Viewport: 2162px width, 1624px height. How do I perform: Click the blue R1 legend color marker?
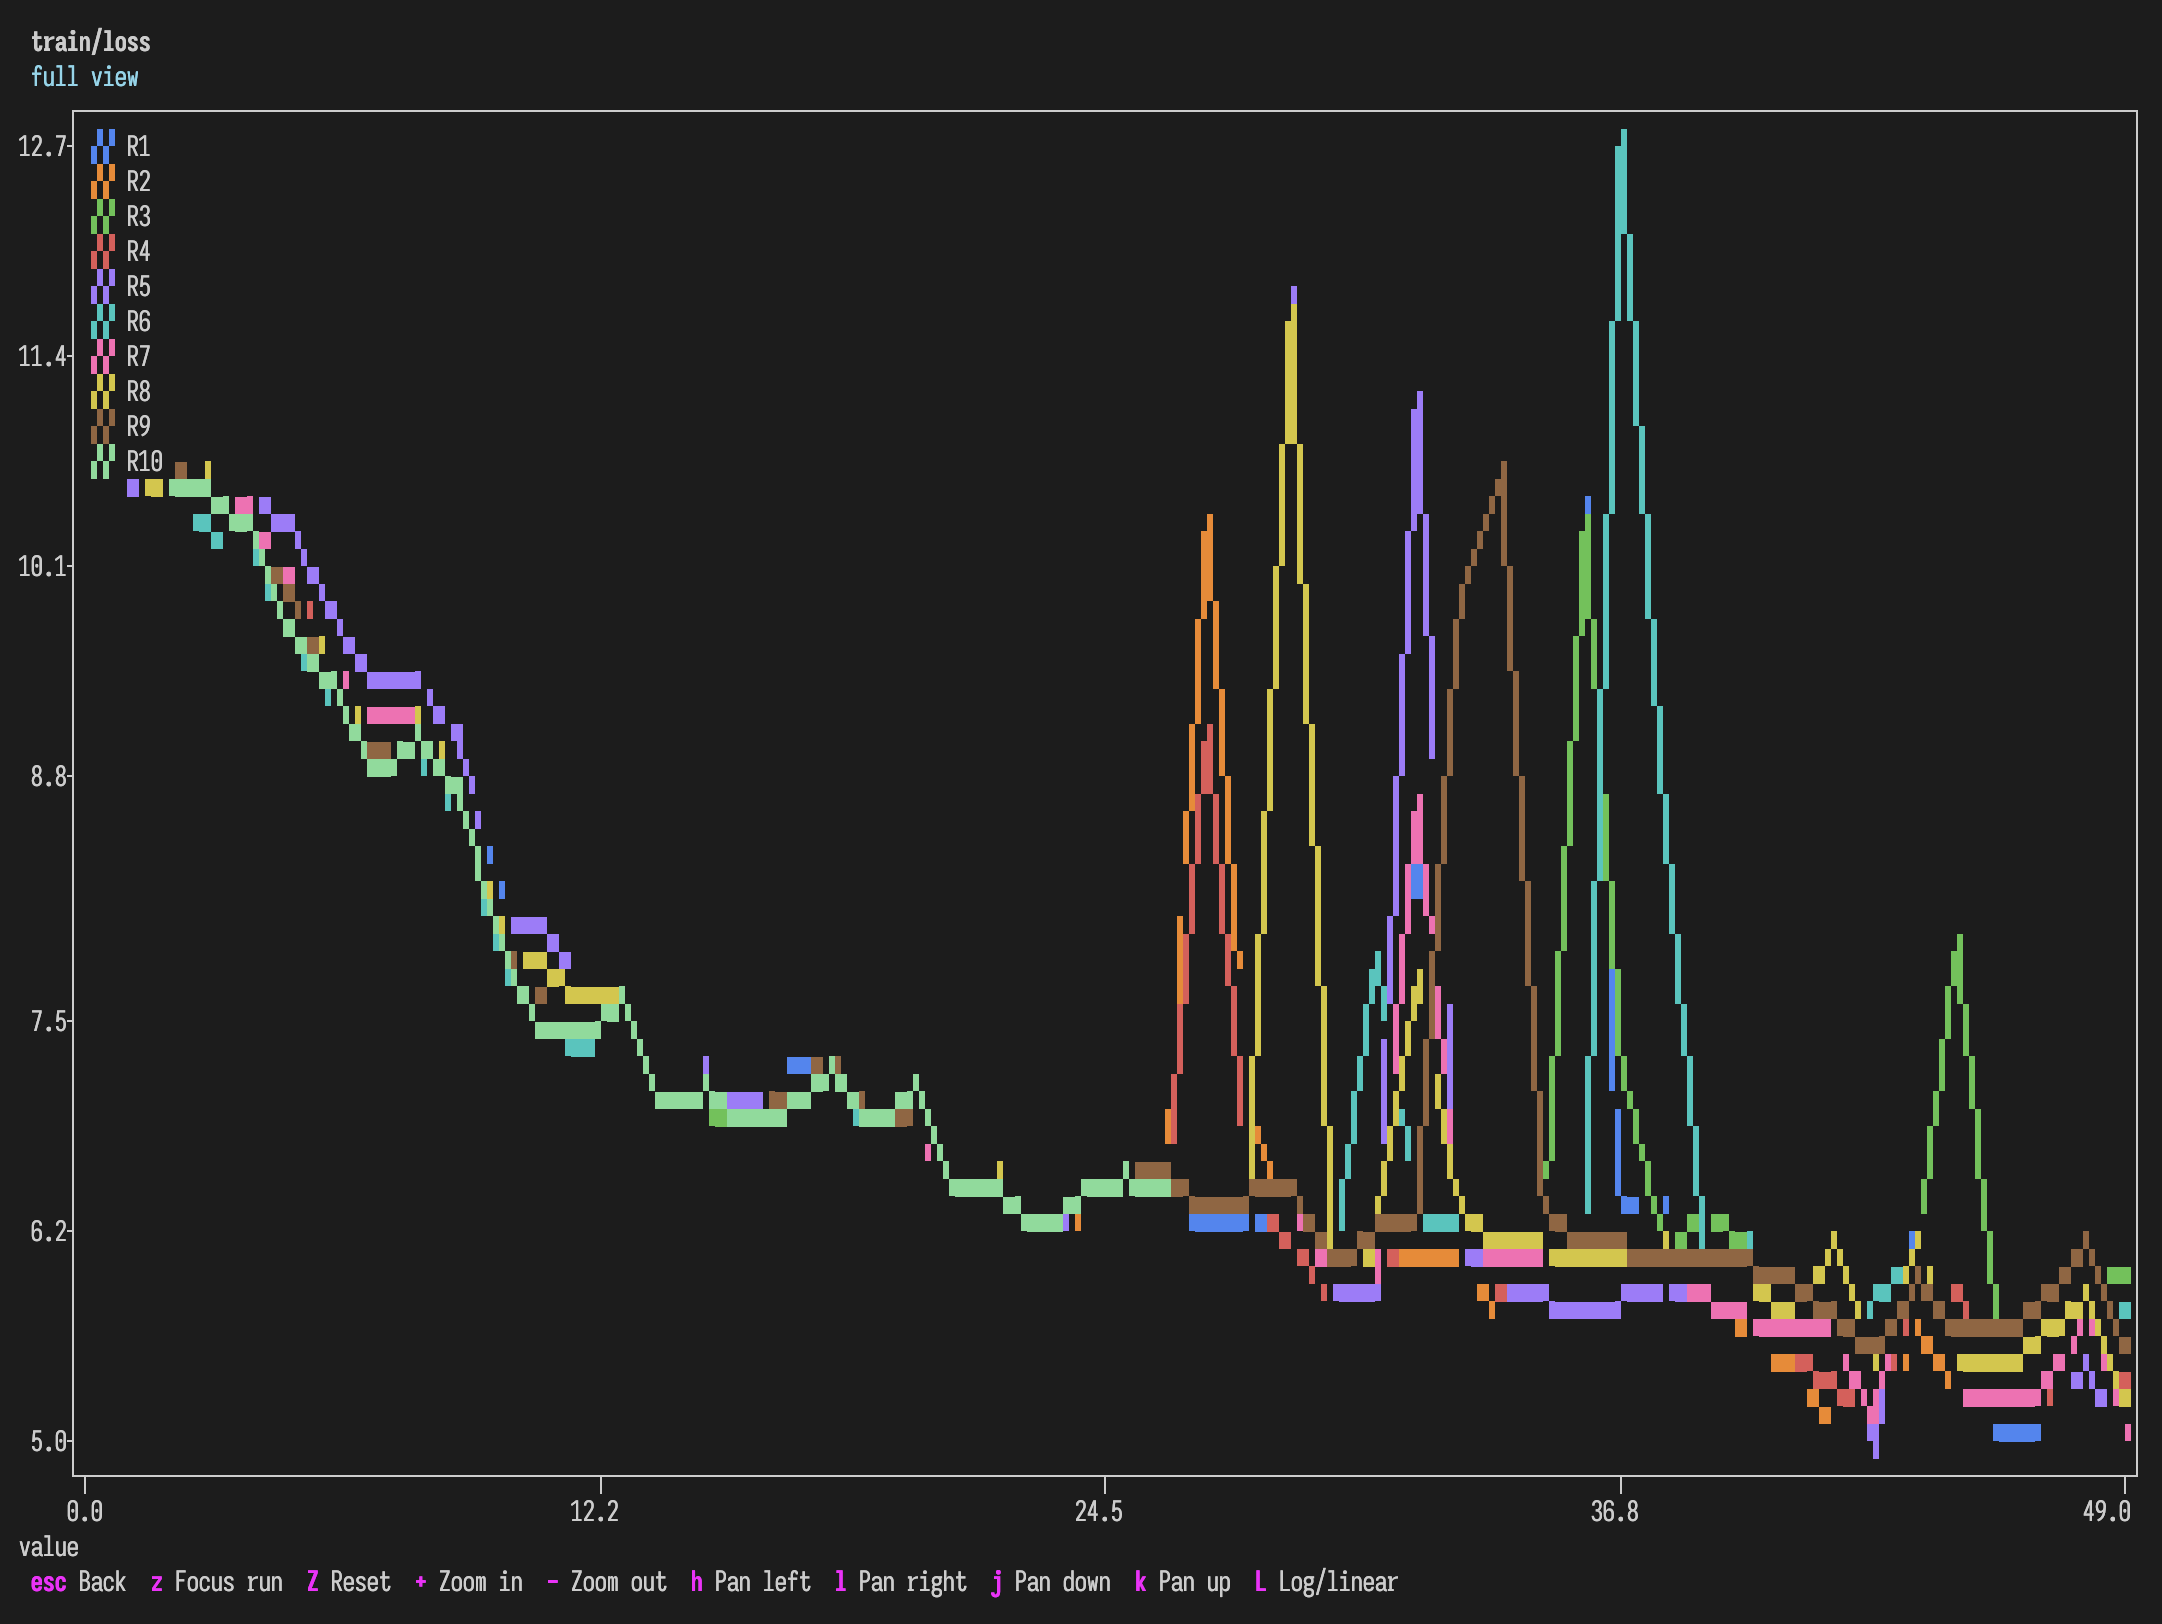point(103,146)
